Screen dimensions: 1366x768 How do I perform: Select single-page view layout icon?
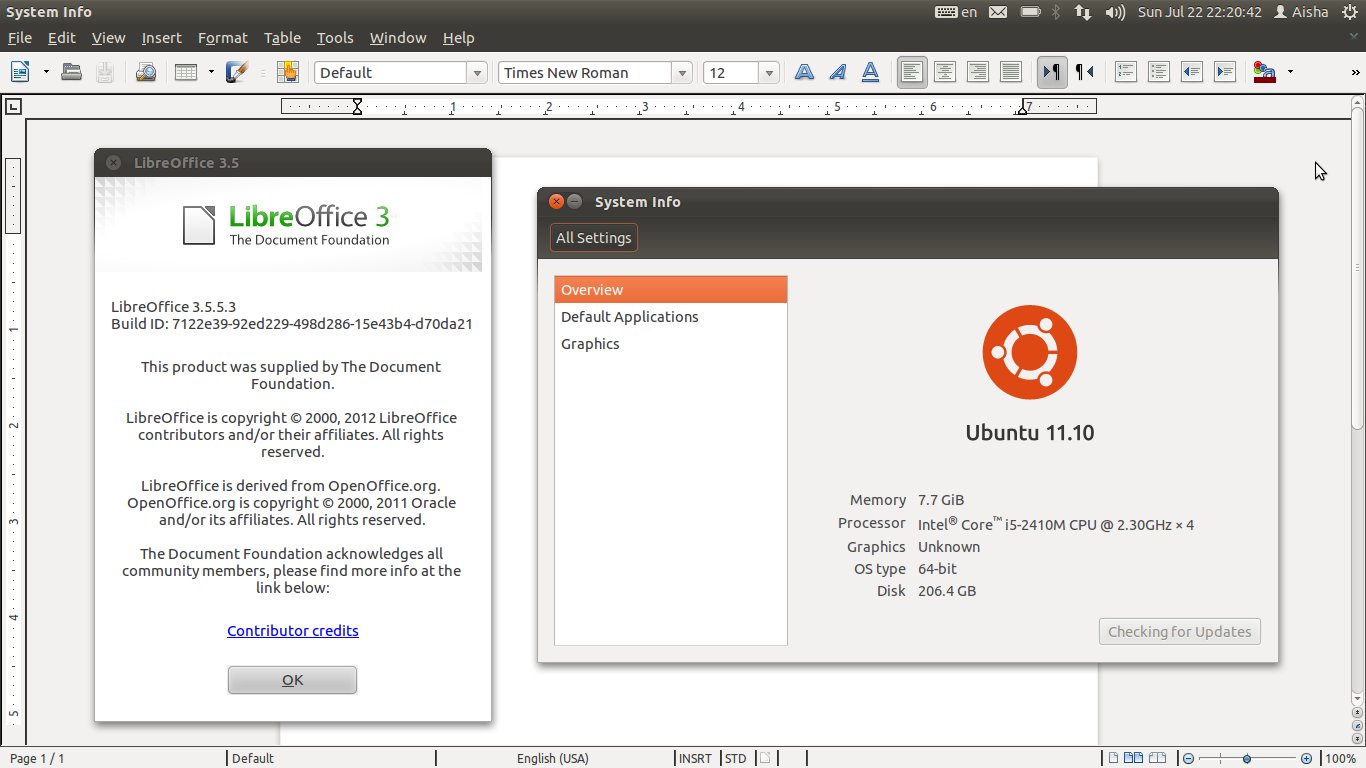(x=1114, y=758)
